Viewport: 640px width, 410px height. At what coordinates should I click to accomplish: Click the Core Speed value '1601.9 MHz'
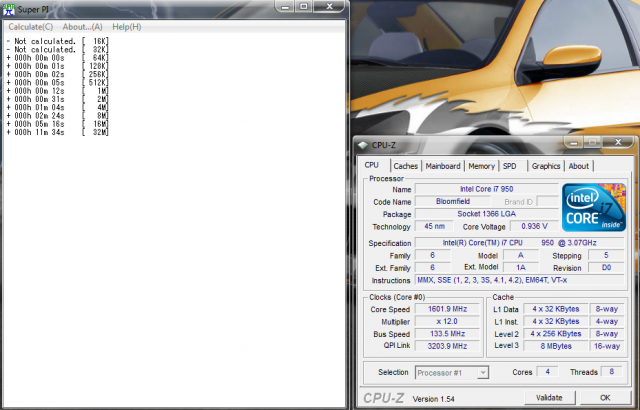[447, 309]
